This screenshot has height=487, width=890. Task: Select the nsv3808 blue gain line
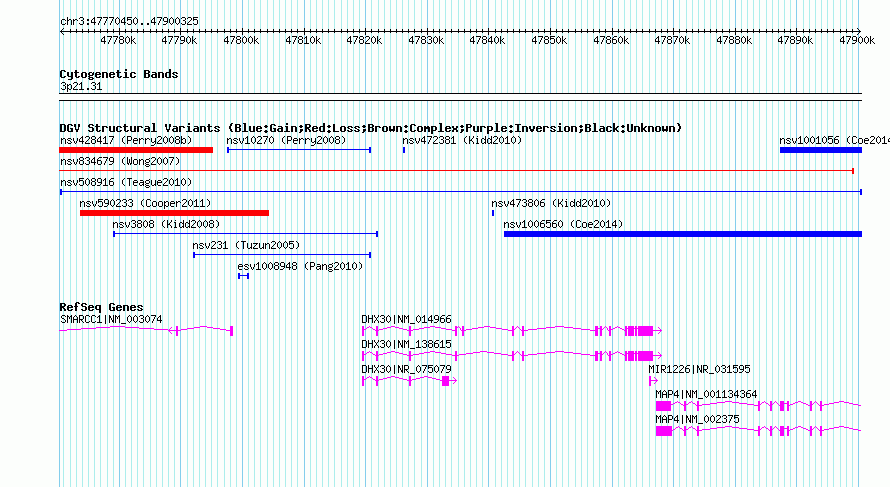(246, 234)
